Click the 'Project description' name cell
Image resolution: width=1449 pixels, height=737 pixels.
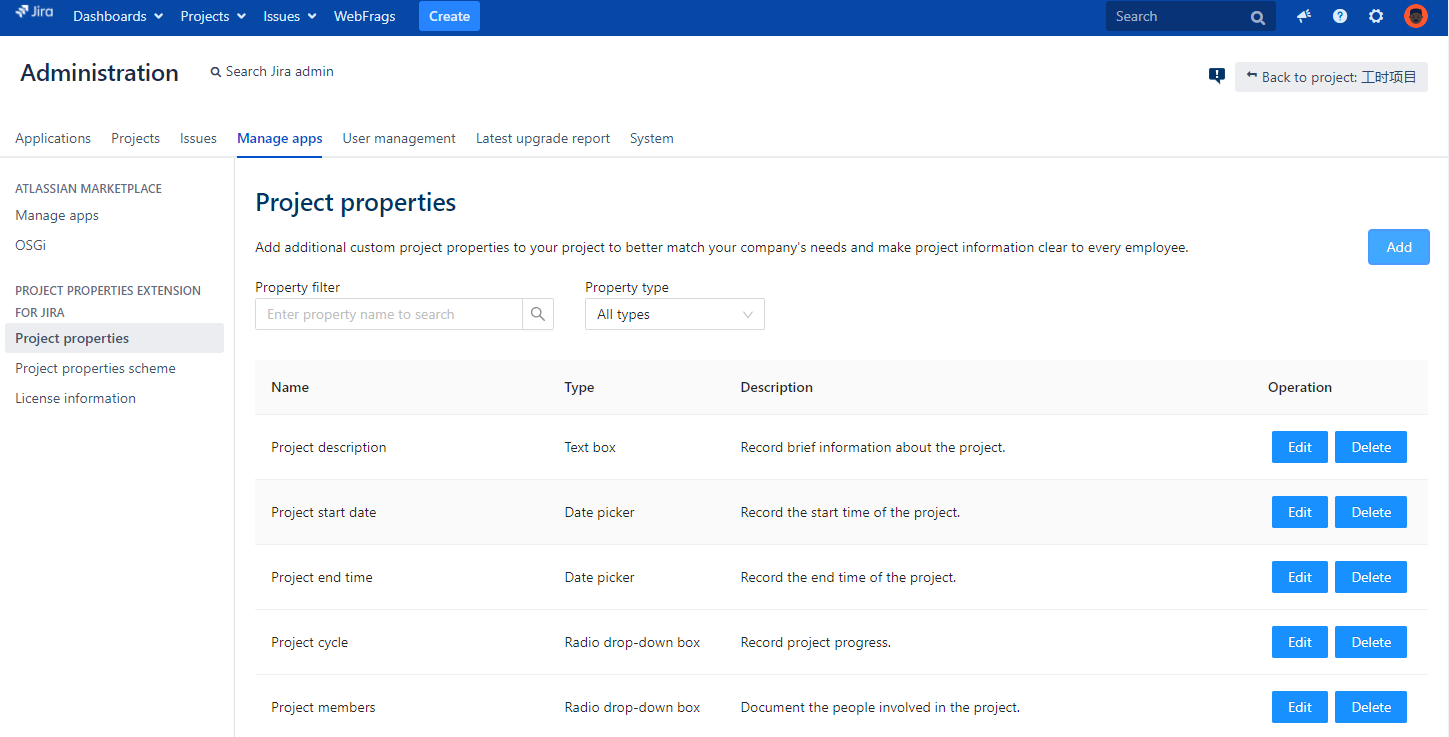(329, 447)
